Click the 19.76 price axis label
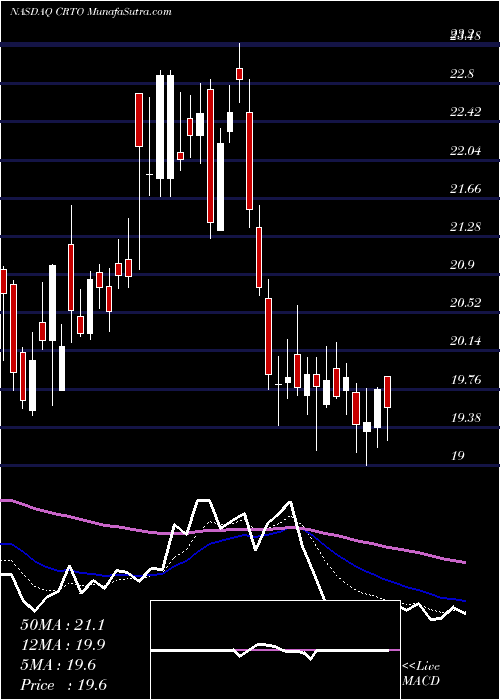This screenshot has height=700, width=500. click(466, 380)
